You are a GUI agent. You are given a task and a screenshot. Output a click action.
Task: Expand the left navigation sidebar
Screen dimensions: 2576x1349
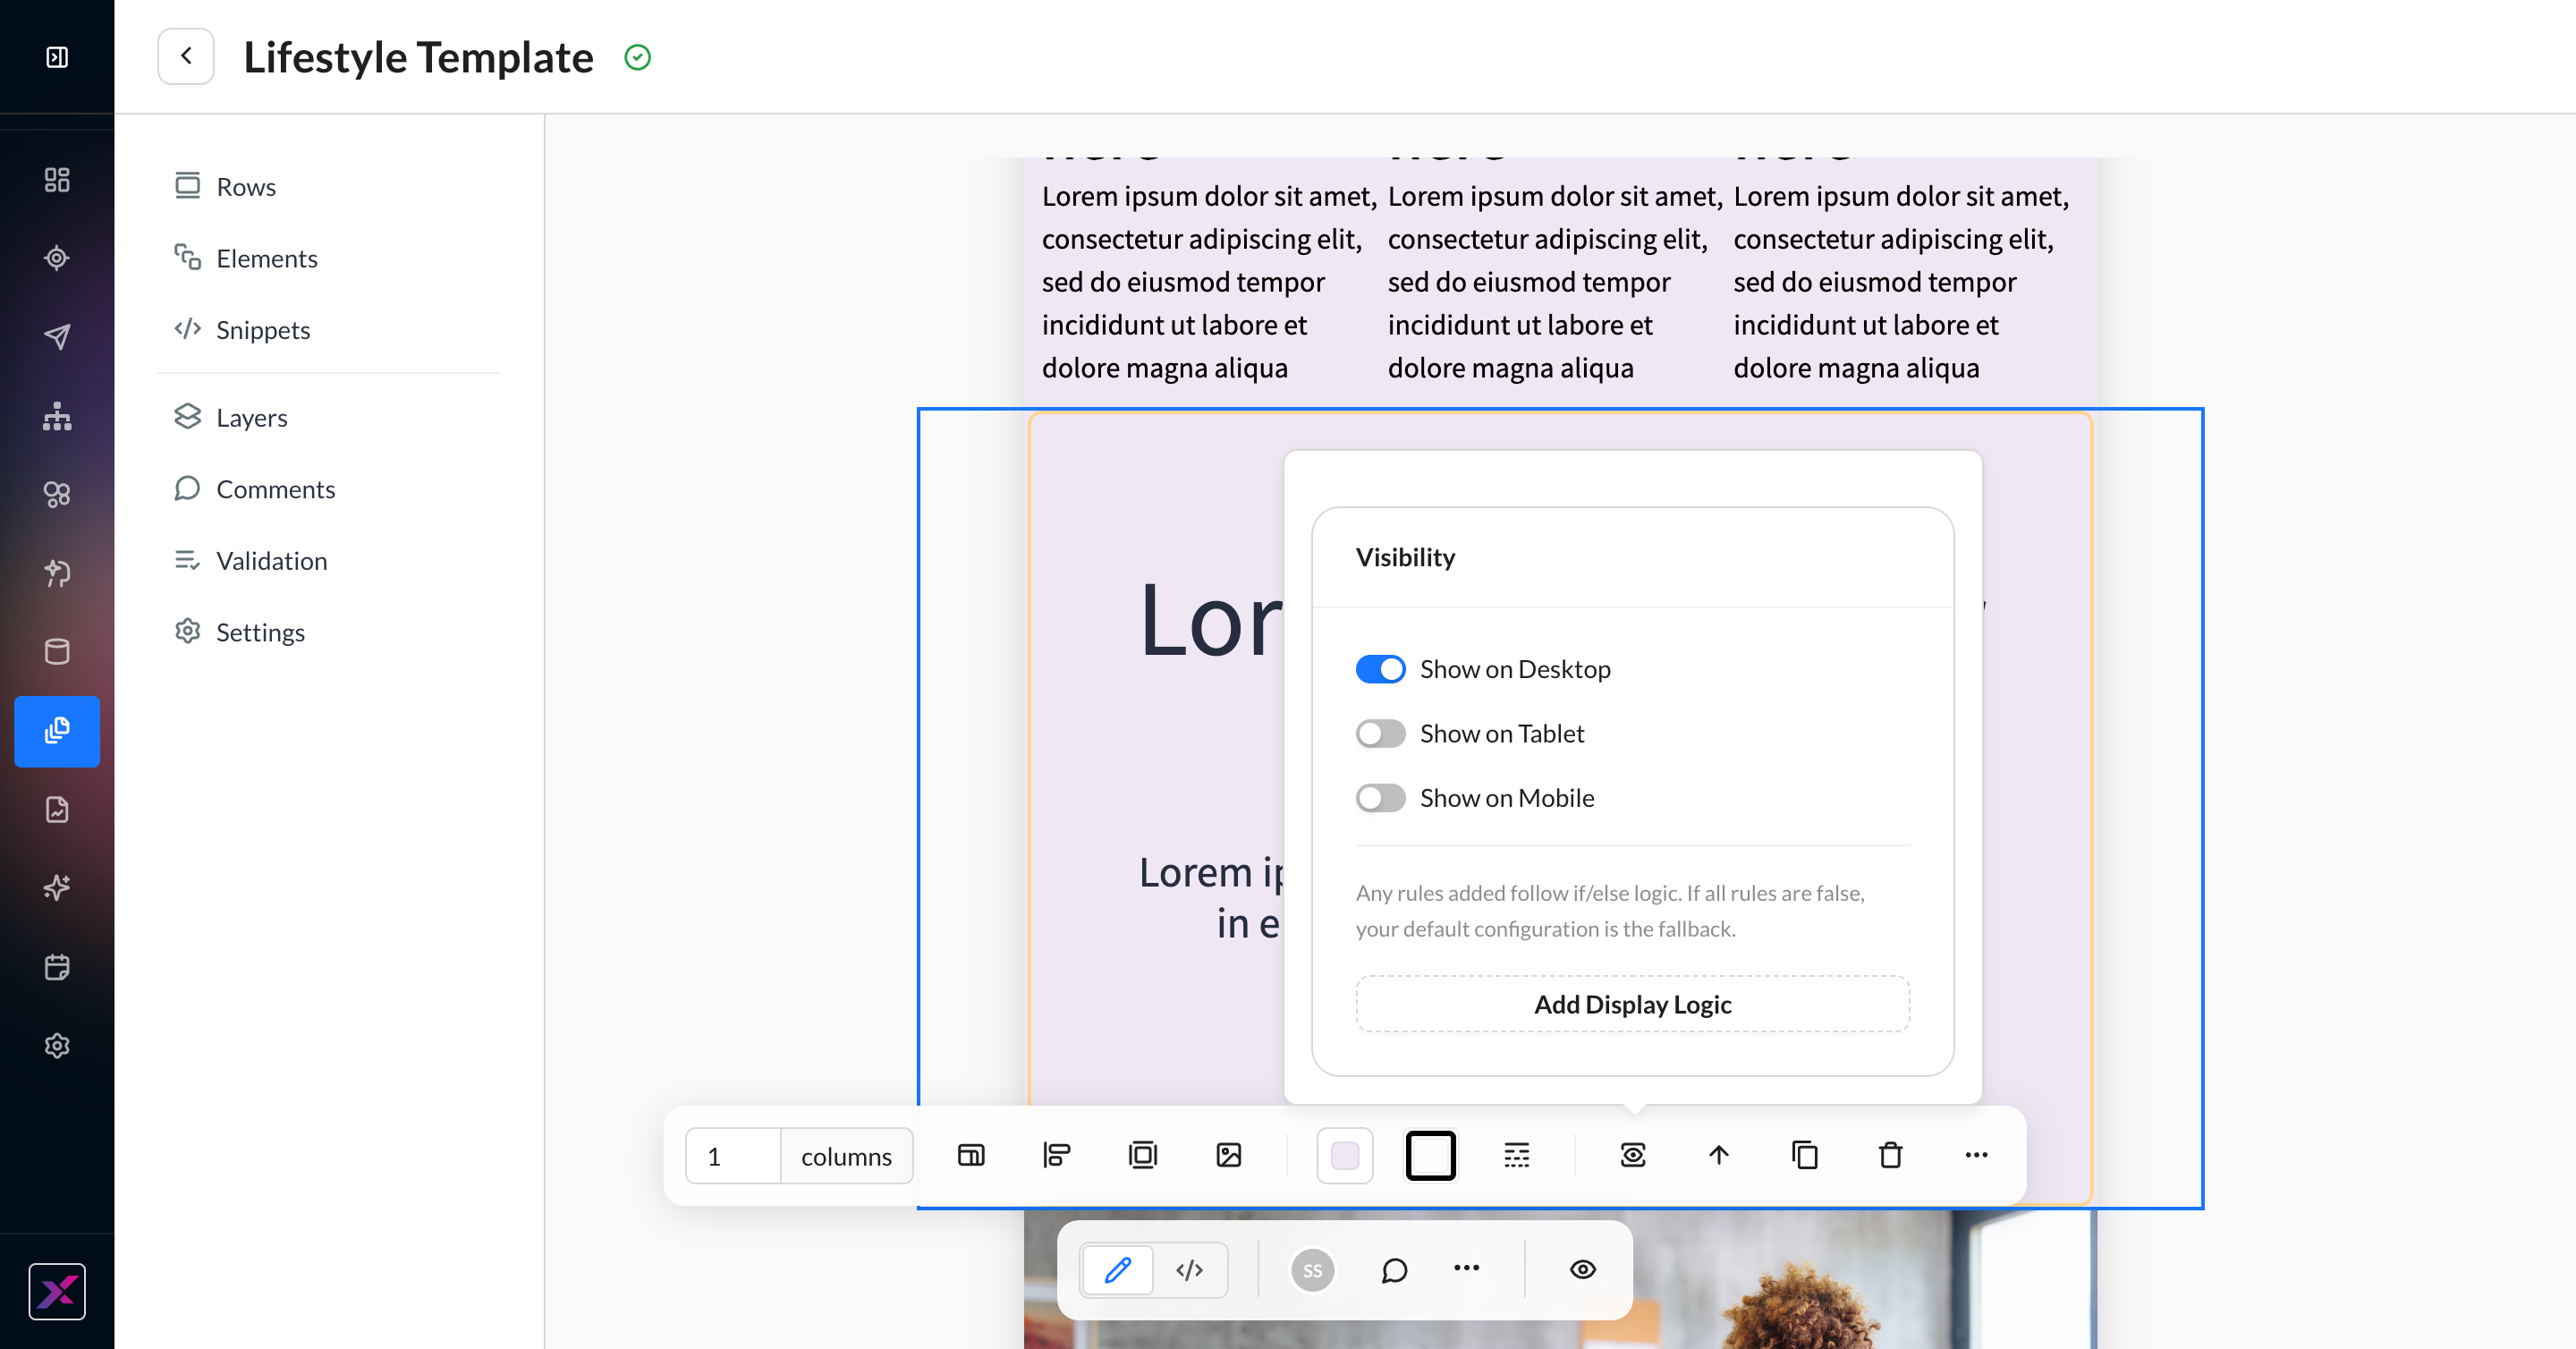(57, 57)
